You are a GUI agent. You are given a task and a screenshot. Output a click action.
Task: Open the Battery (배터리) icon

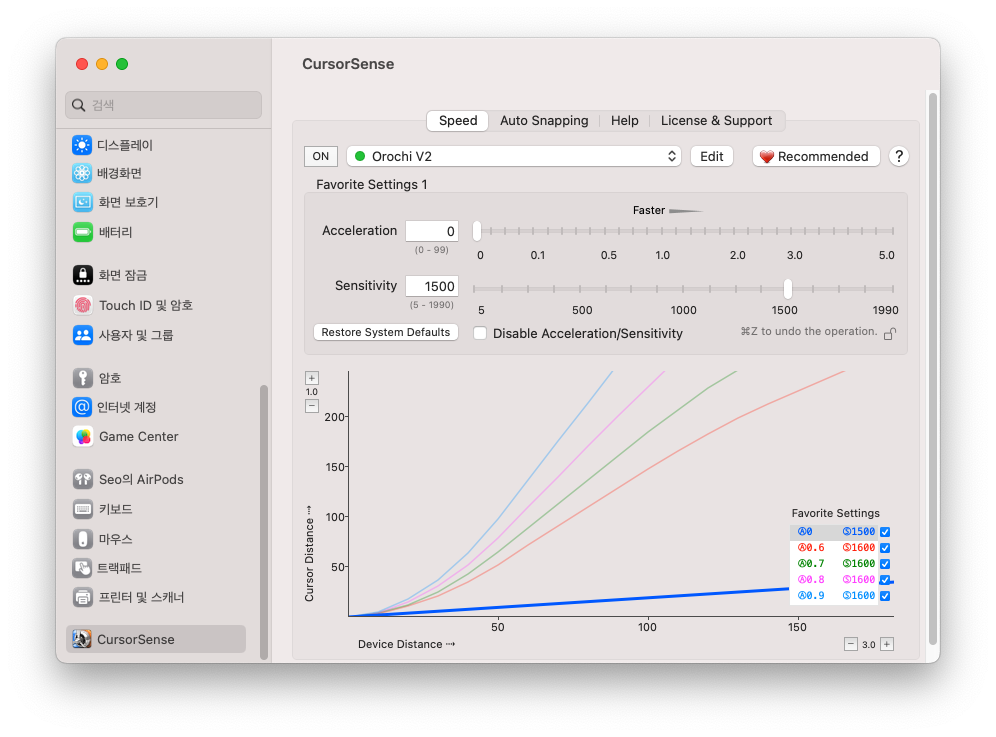pyautogui.click(x=82, y=232)
